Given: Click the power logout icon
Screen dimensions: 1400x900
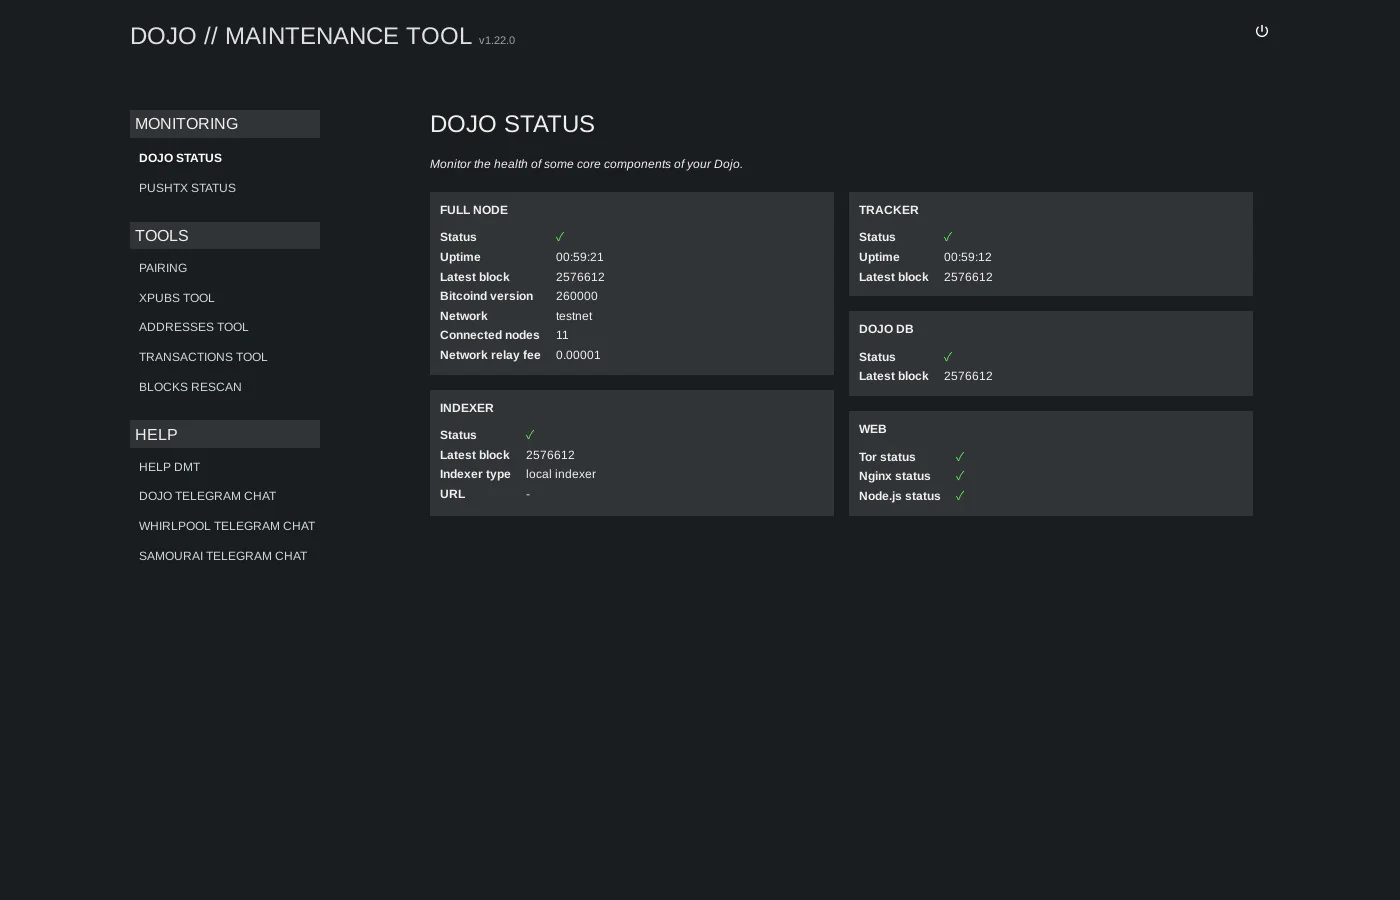Looking at the screenshot, I should tap(1262, 31).
